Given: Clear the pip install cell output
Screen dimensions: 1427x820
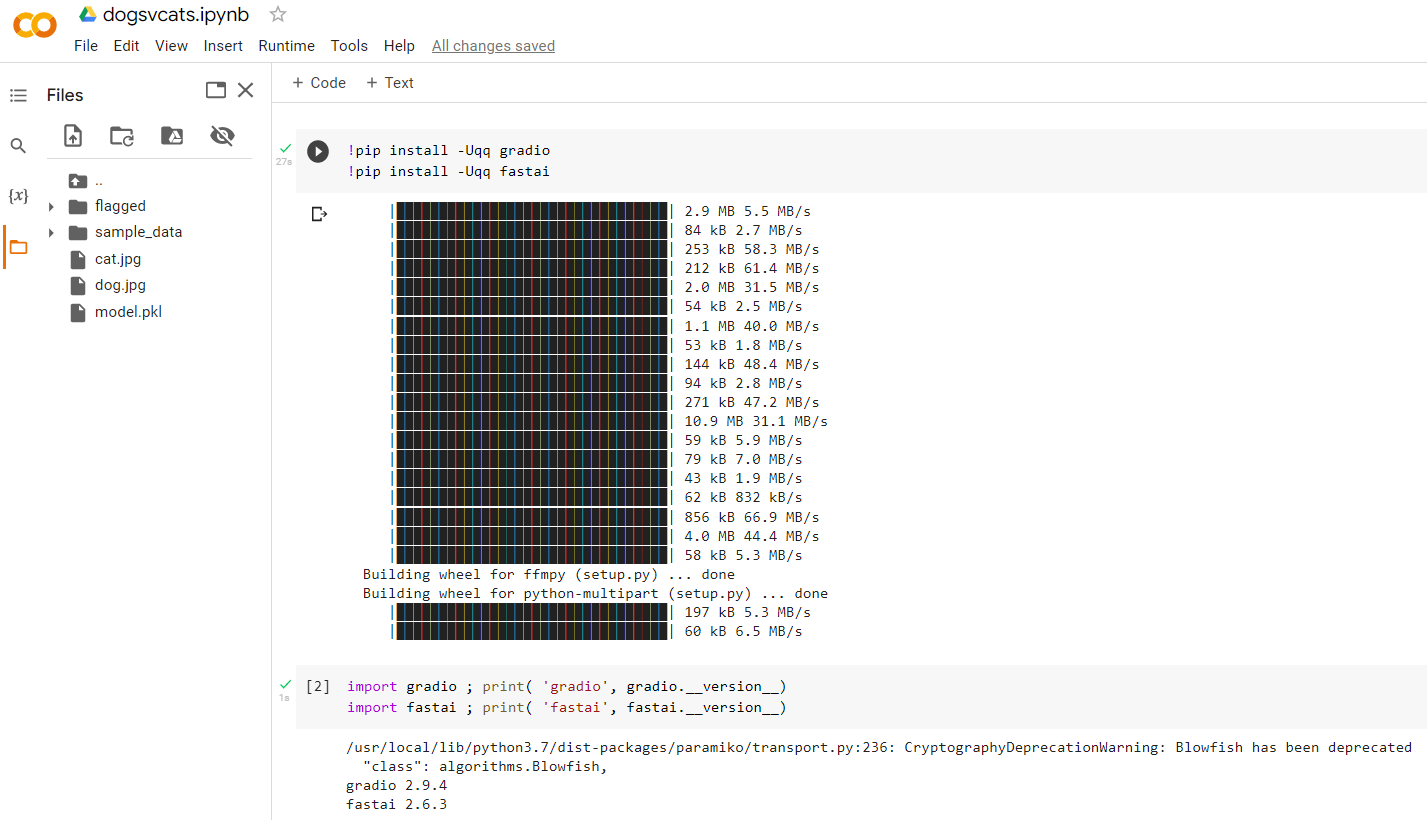Looking at the screenshot, I should tap(319, 214).
